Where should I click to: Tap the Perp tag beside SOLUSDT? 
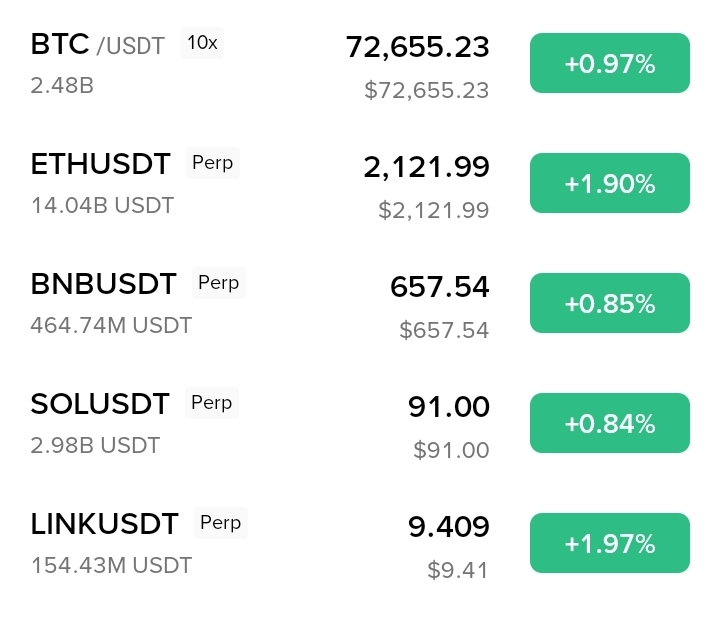[212, 403]
